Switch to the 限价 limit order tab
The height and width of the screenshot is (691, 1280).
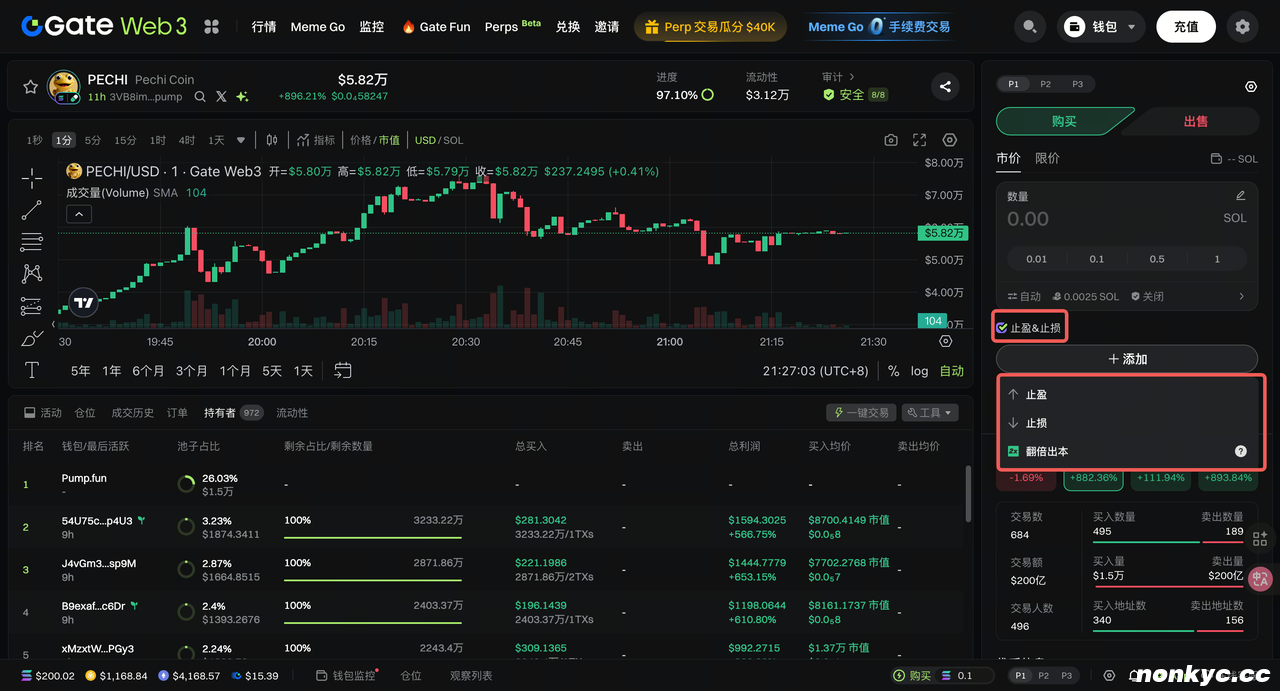point(1047,158)
